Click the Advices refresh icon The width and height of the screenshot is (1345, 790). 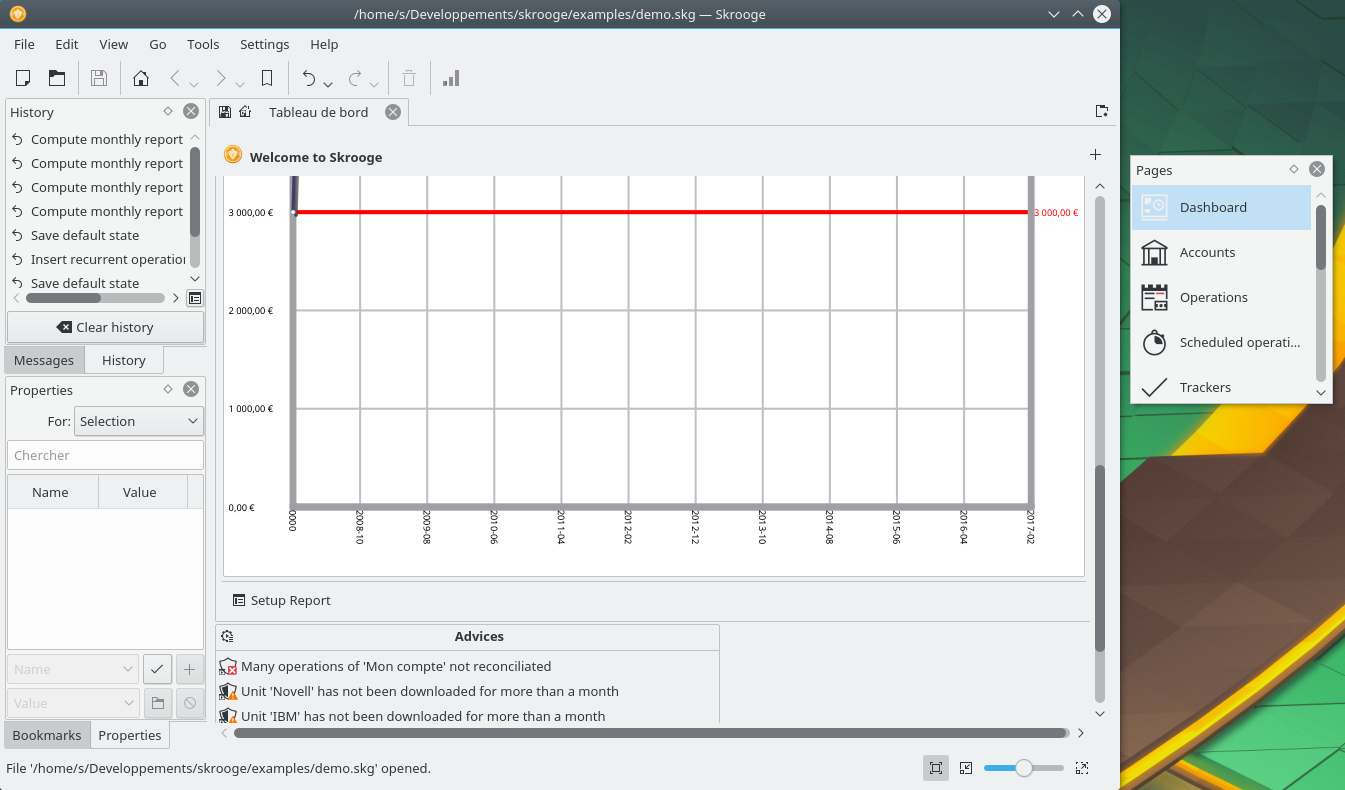click(227, 636)
